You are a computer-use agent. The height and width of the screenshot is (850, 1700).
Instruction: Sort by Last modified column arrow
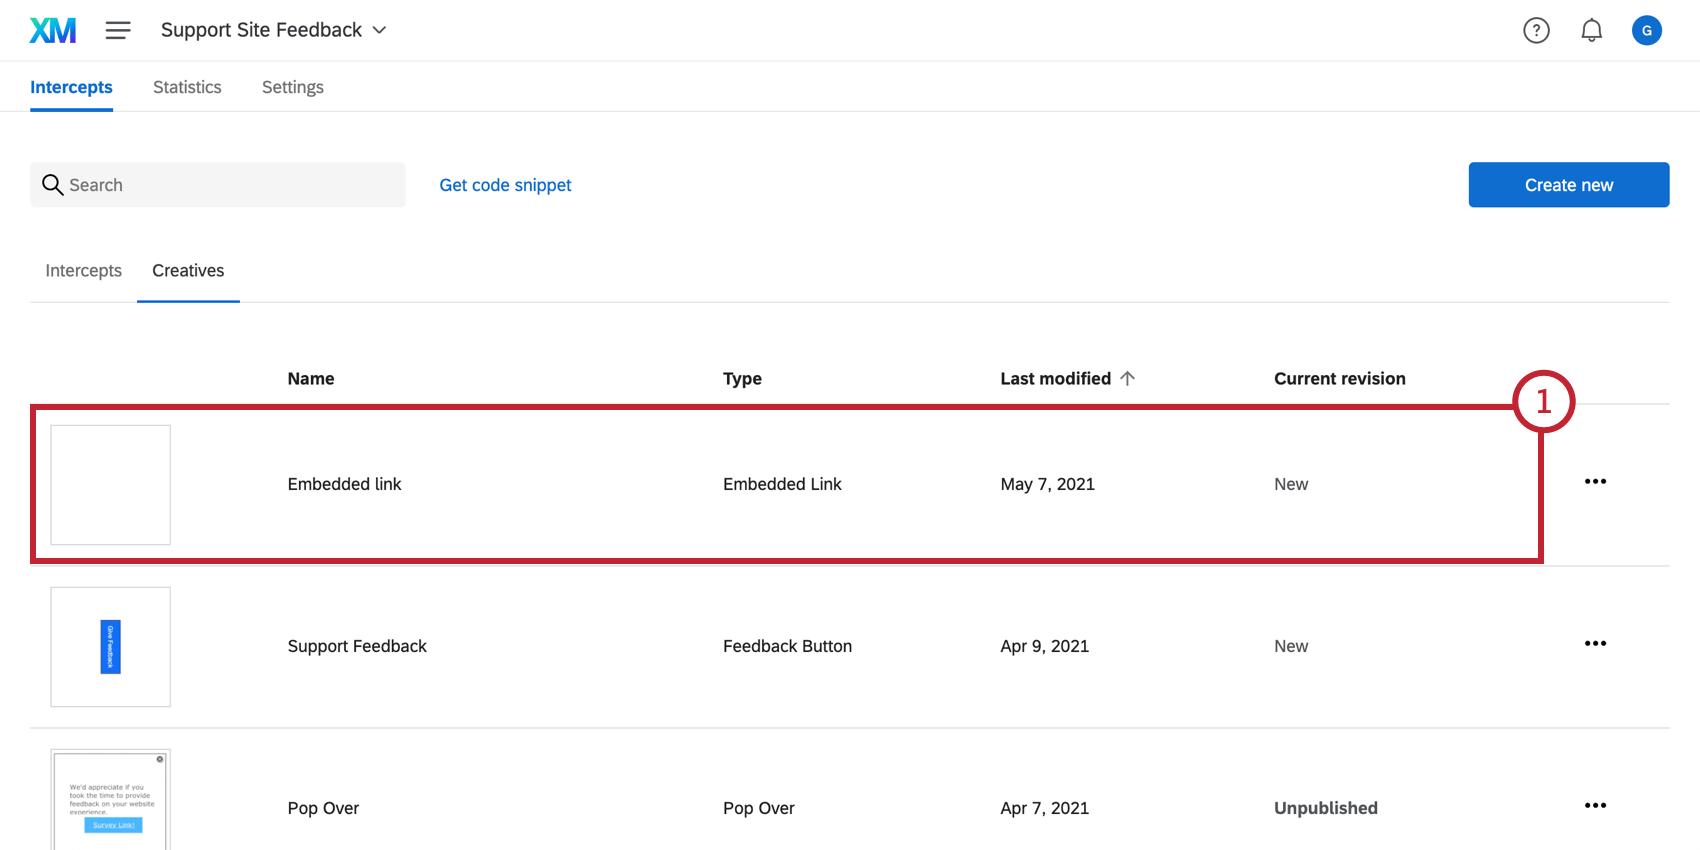pos(1127,378)
